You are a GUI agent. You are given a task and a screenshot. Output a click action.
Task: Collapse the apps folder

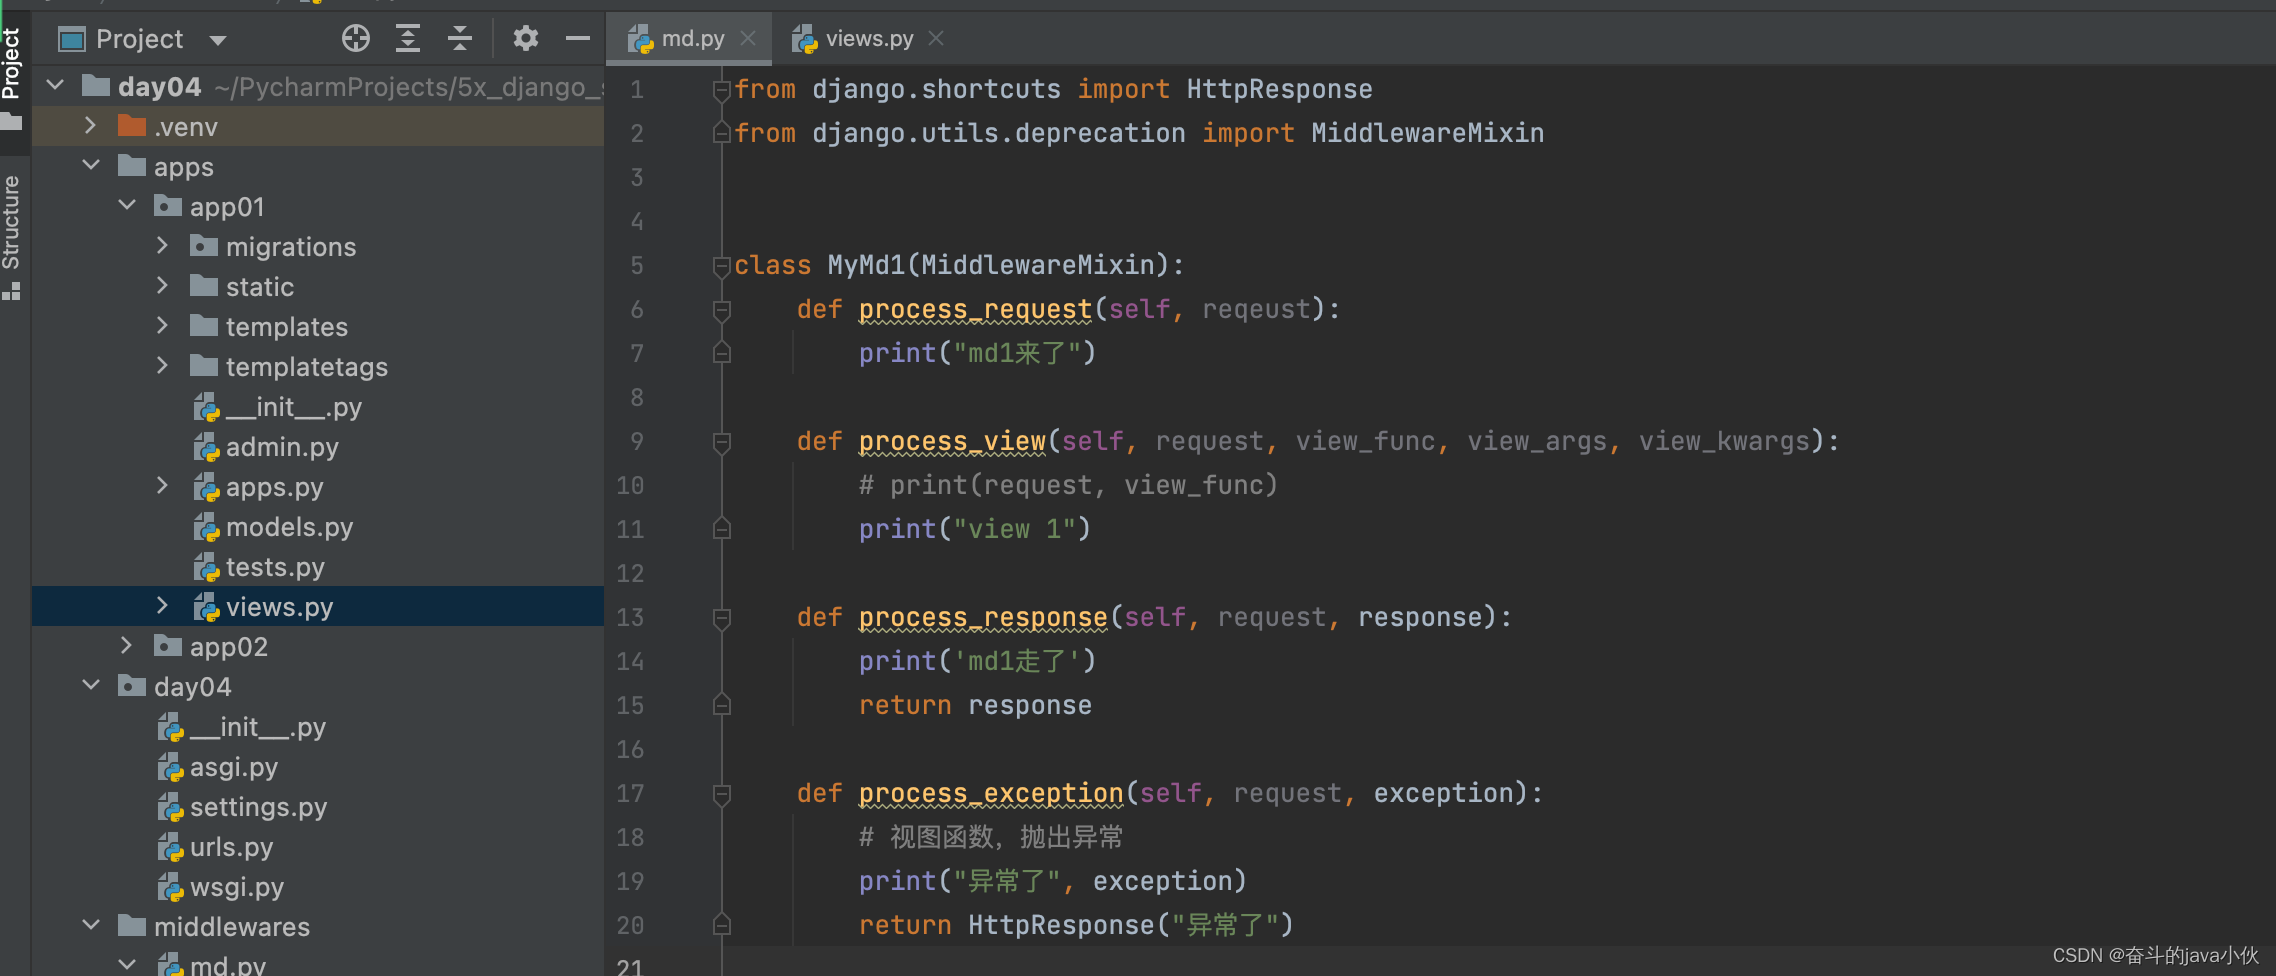click(91, 166)
